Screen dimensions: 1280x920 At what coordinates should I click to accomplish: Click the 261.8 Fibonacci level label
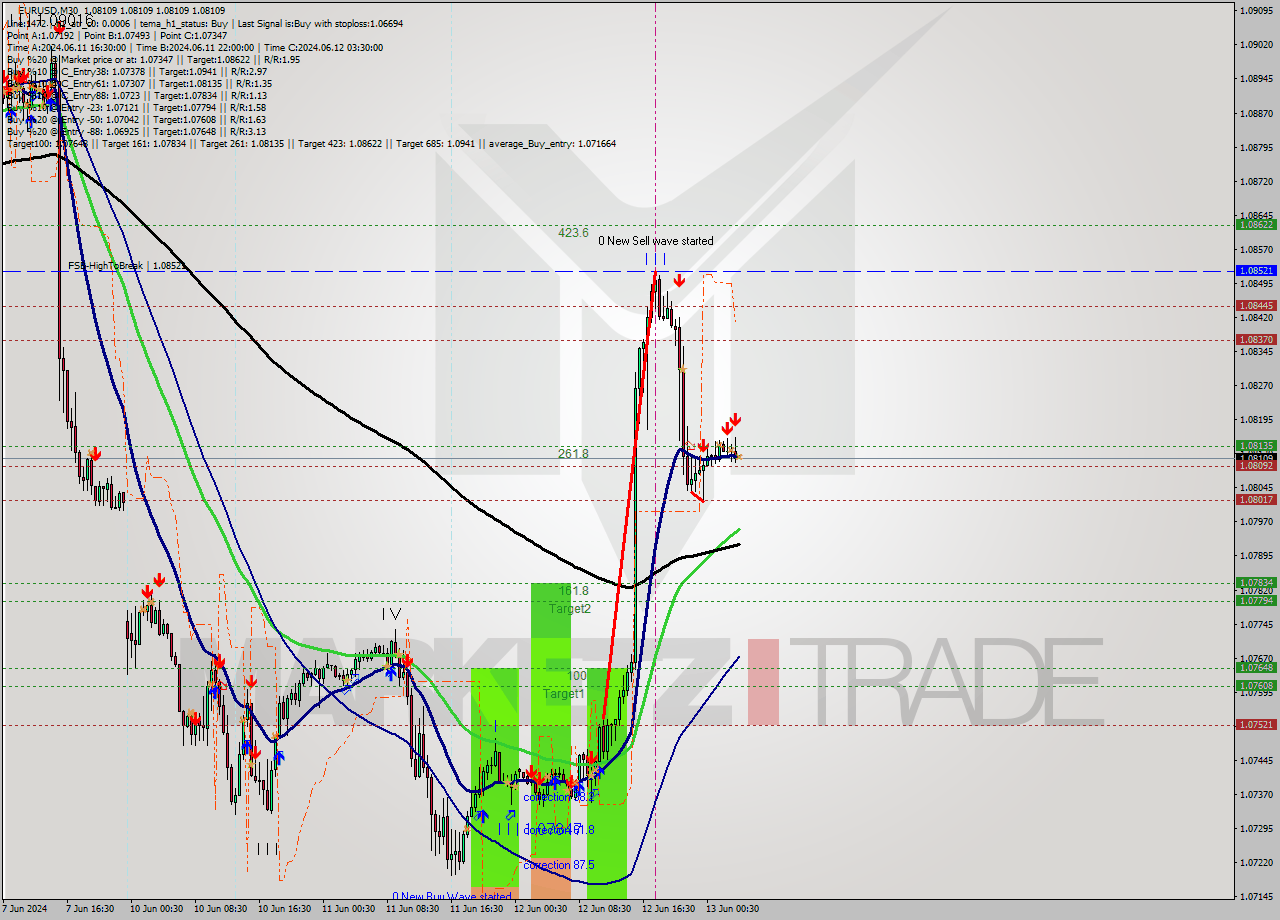click(x=573, y=453)
